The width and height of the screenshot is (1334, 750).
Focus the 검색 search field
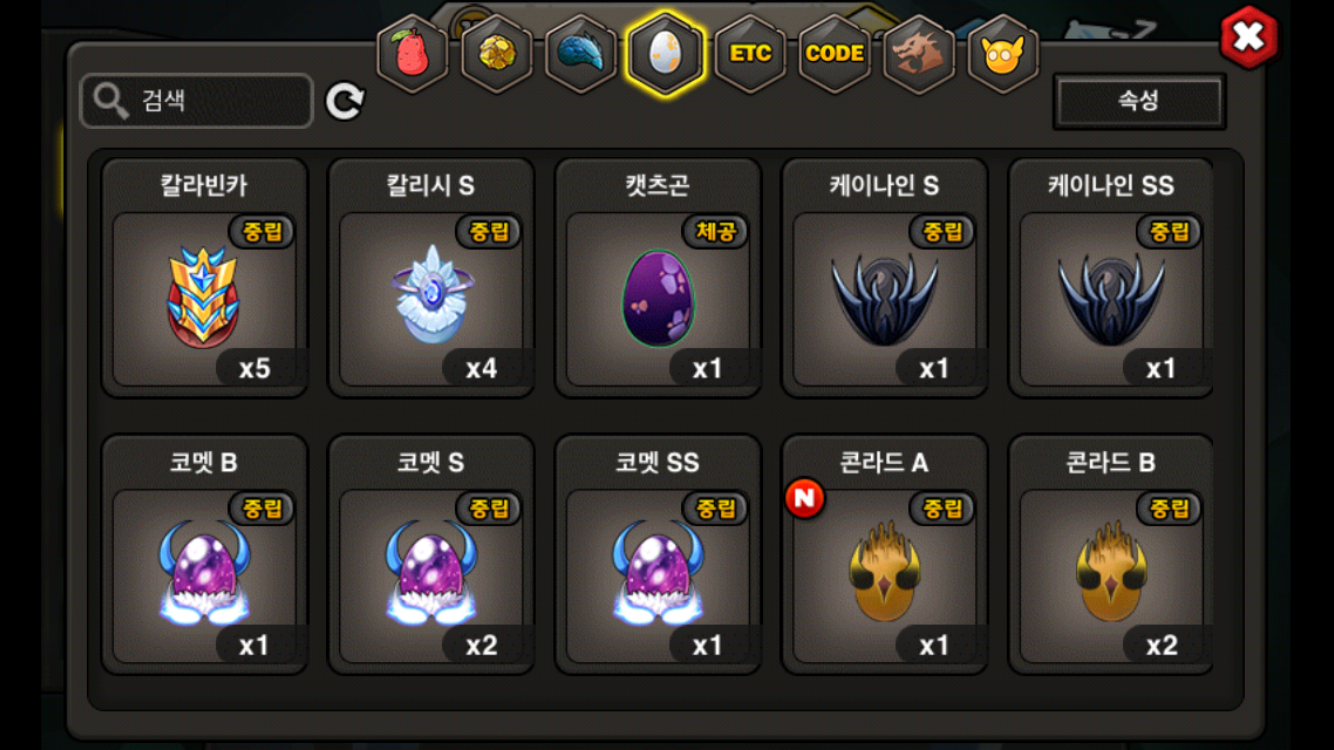pos(197,100)
